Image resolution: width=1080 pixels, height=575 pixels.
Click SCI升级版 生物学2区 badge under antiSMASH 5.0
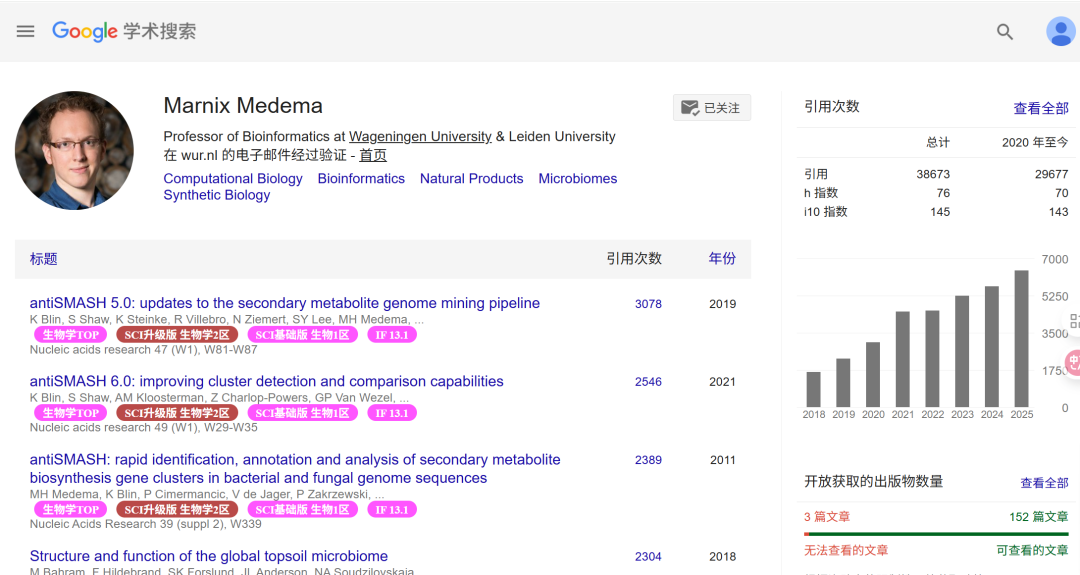pos(177,335)
